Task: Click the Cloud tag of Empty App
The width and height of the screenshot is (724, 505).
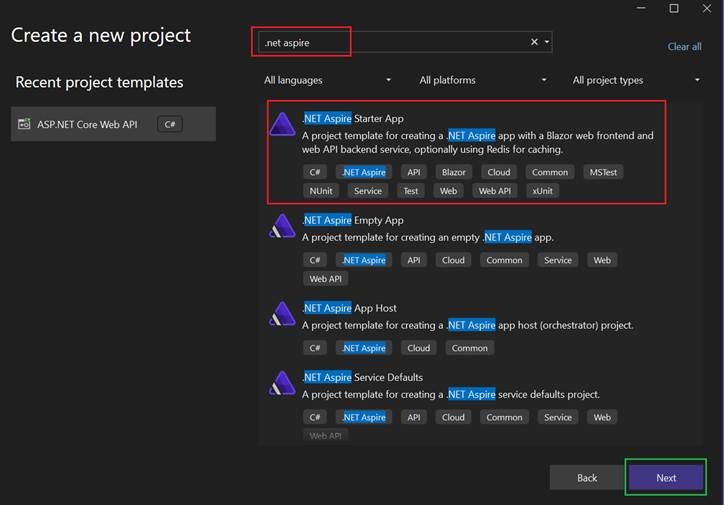Action: tap(453, 260)
